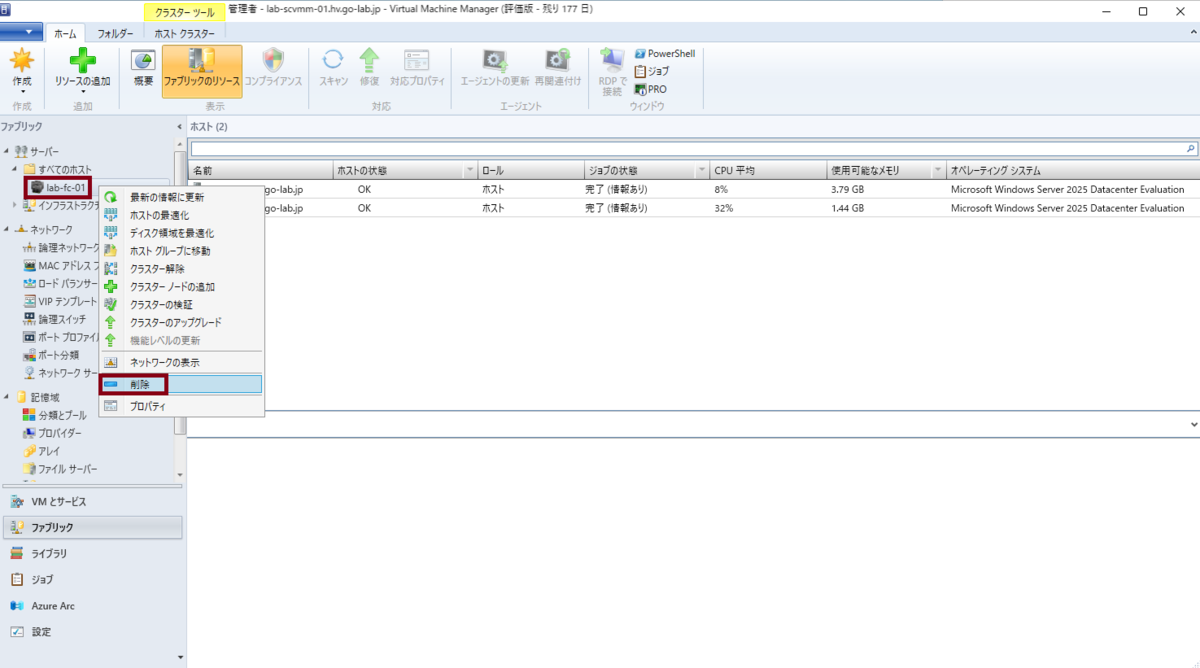Screen dimensions: 1200x668
Task: Open the 設定 workspace
Action: tap(92, 632)
